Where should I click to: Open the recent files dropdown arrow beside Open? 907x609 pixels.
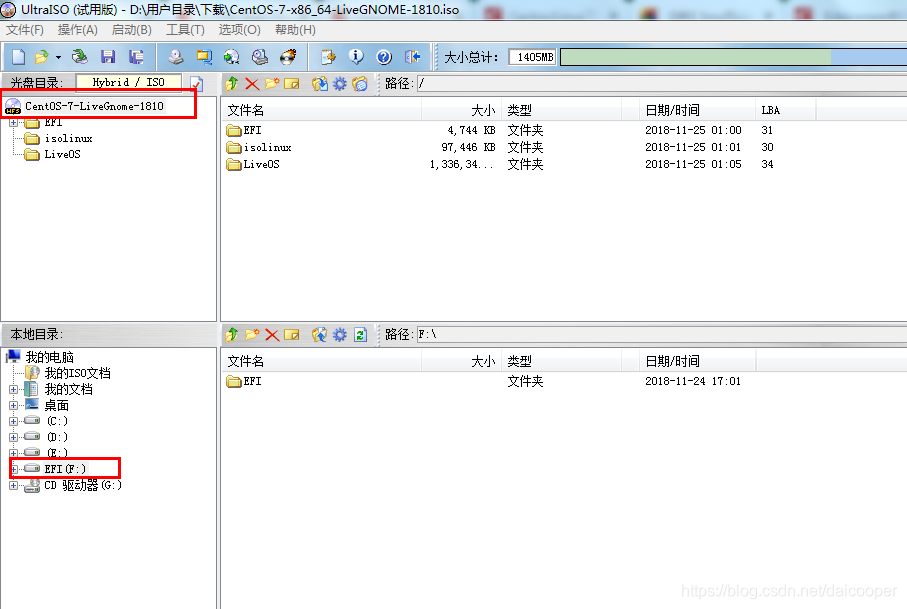tap(58, 57)
